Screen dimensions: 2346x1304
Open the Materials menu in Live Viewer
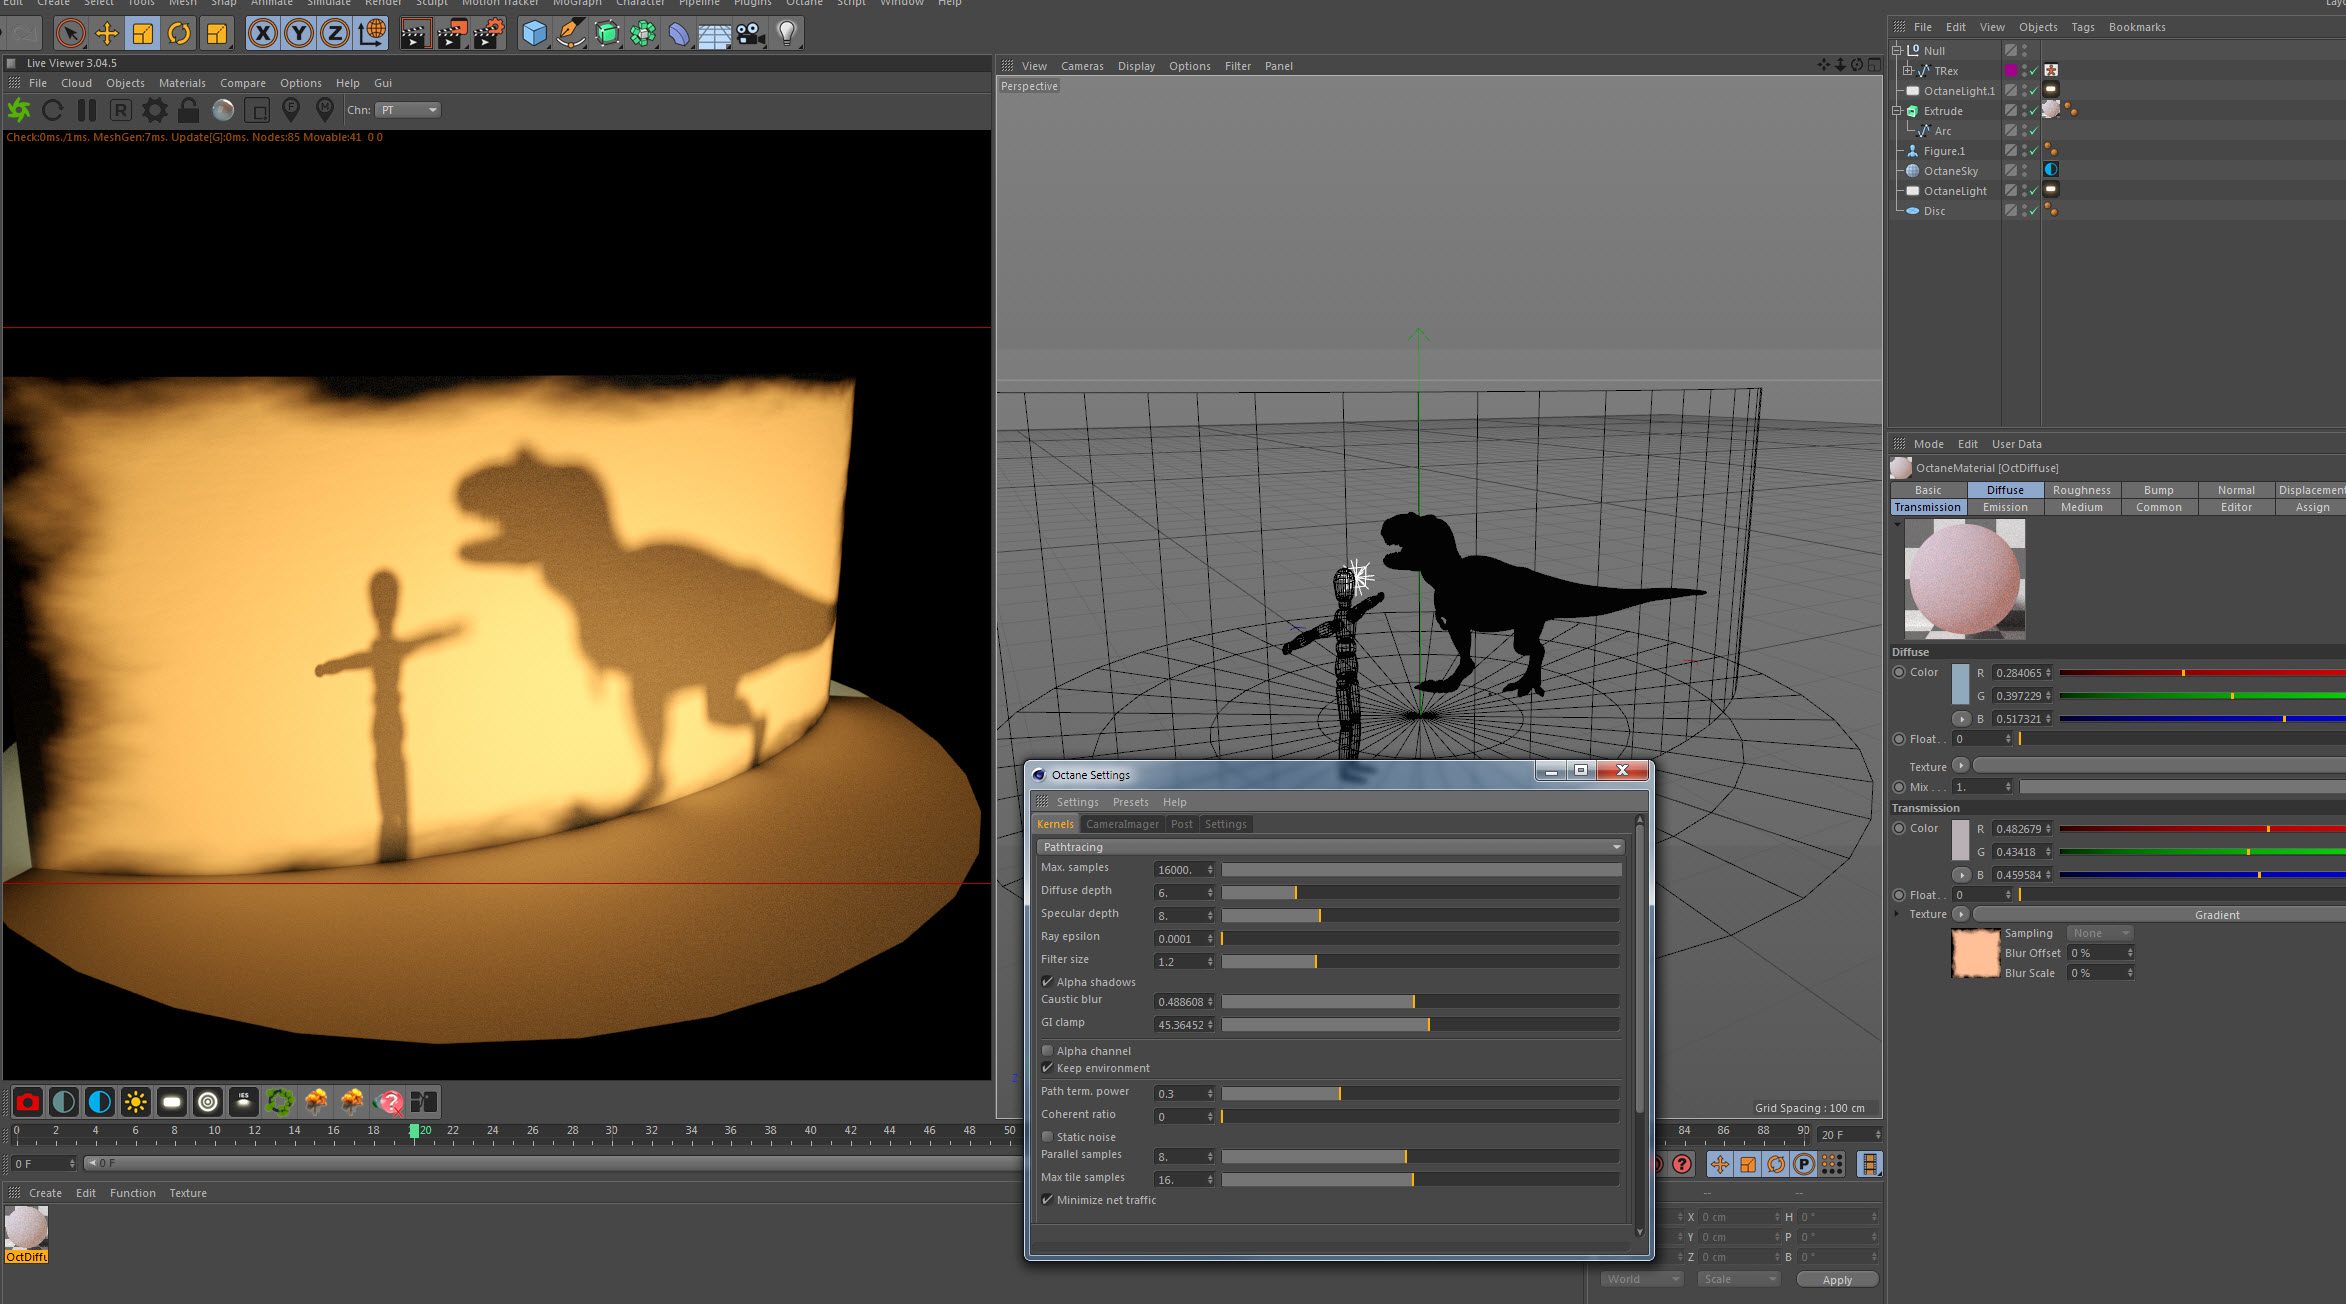click(x=182, y=83)
